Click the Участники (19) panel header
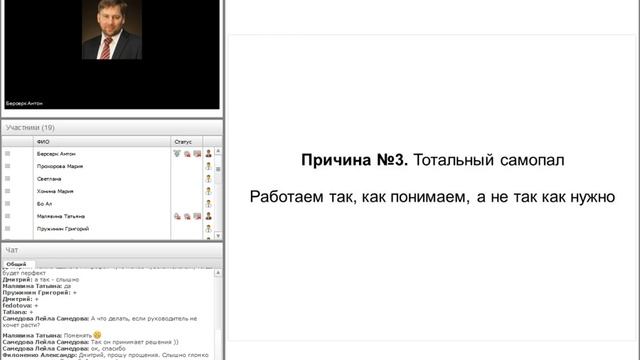The image size is (640, 360). [112, 128]
